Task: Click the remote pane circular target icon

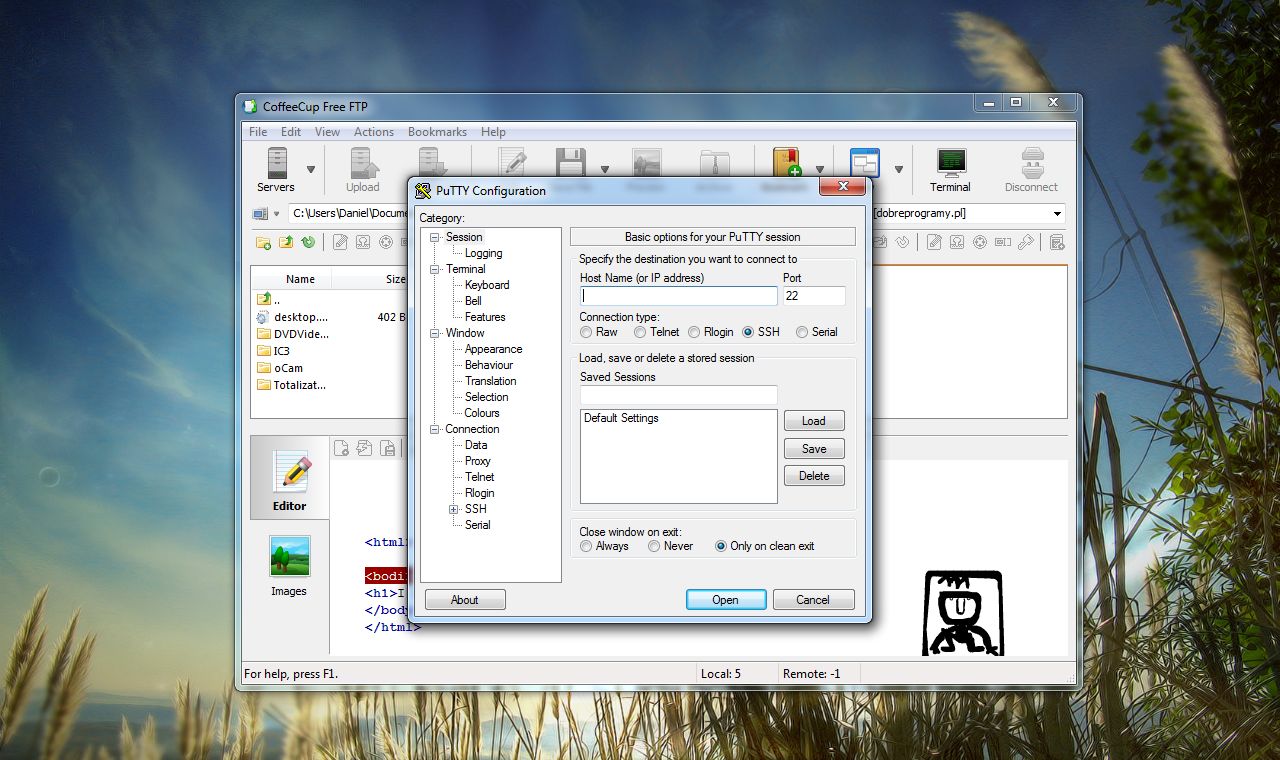Action: 980,242
